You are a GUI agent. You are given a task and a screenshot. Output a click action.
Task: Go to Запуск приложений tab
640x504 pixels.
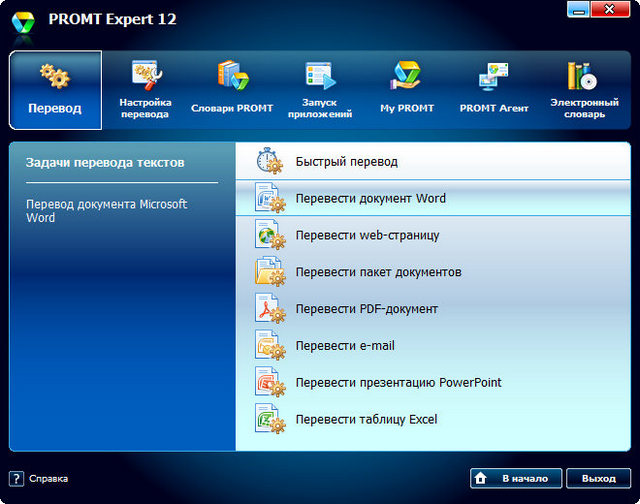pos(320,90)
